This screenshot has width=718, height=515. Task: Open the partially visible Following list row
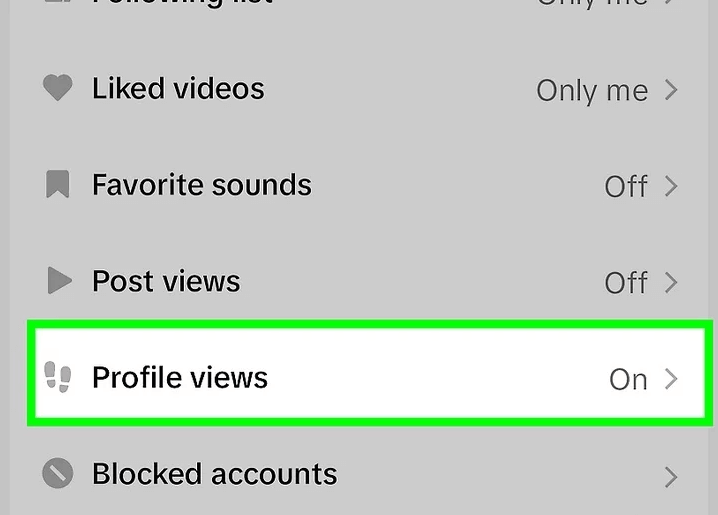click(x=359, y=4)
